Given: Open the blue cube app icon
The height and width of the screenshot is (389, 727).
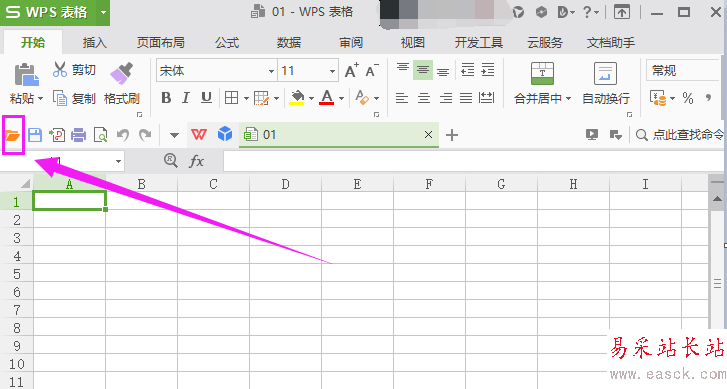Looking at the screenshot, I should point(225,135).
